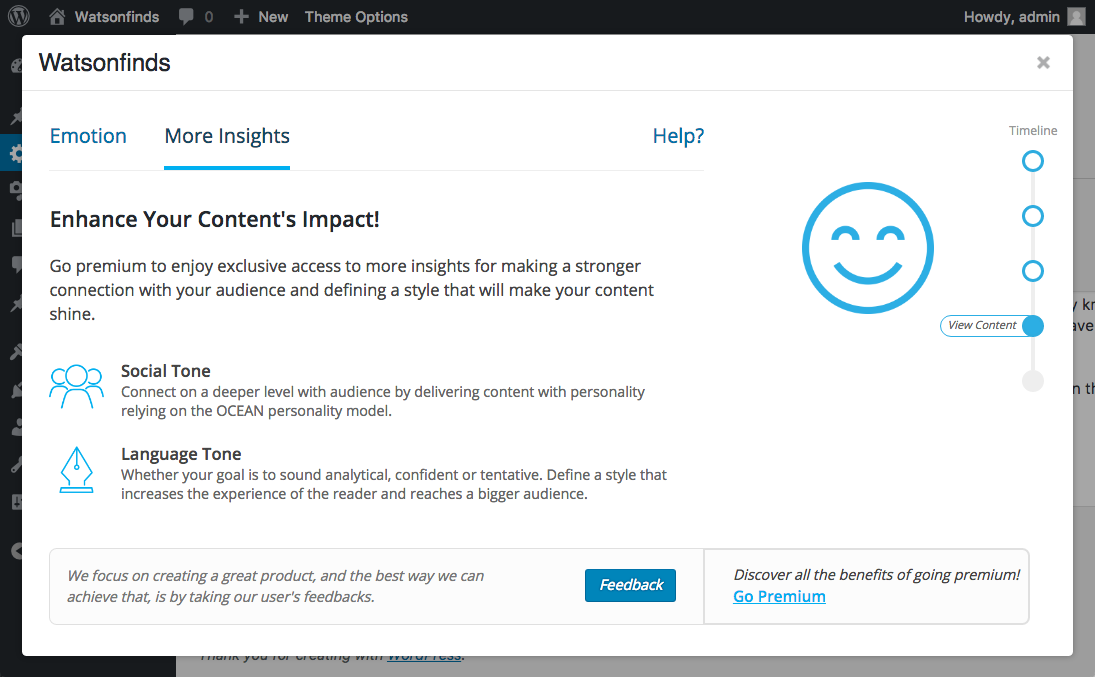The width and height of the screenshot is (1095, 677).
Task: Click the Timeline label
Action: (x=1033, y=131)
